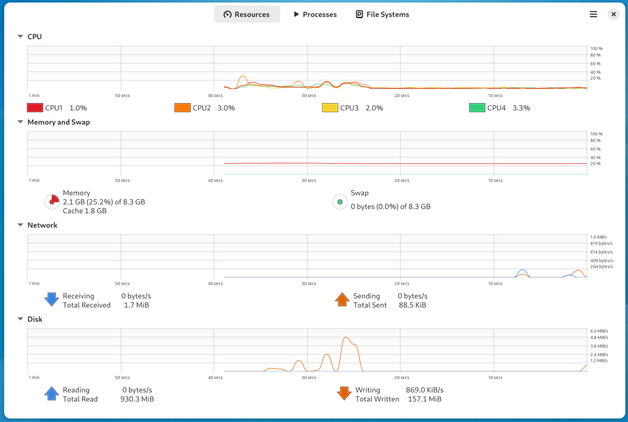Click the Total Received '1.7 MiB' value
The width and height of the screenshot is (628, 422).
coord(136,305)
